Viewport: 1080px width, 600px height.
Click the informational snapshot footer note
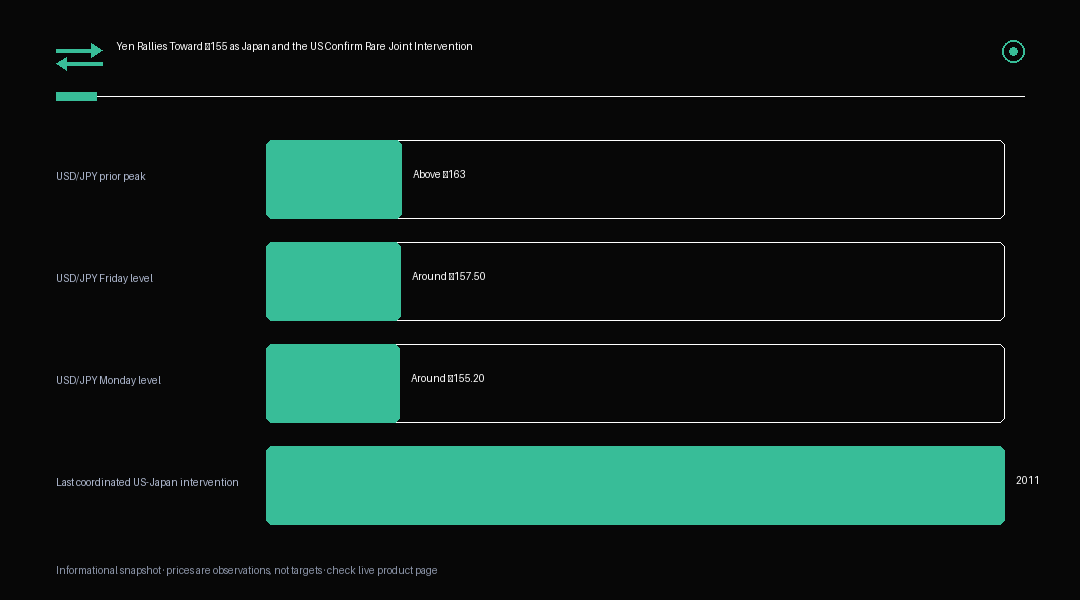coord(247,570)
